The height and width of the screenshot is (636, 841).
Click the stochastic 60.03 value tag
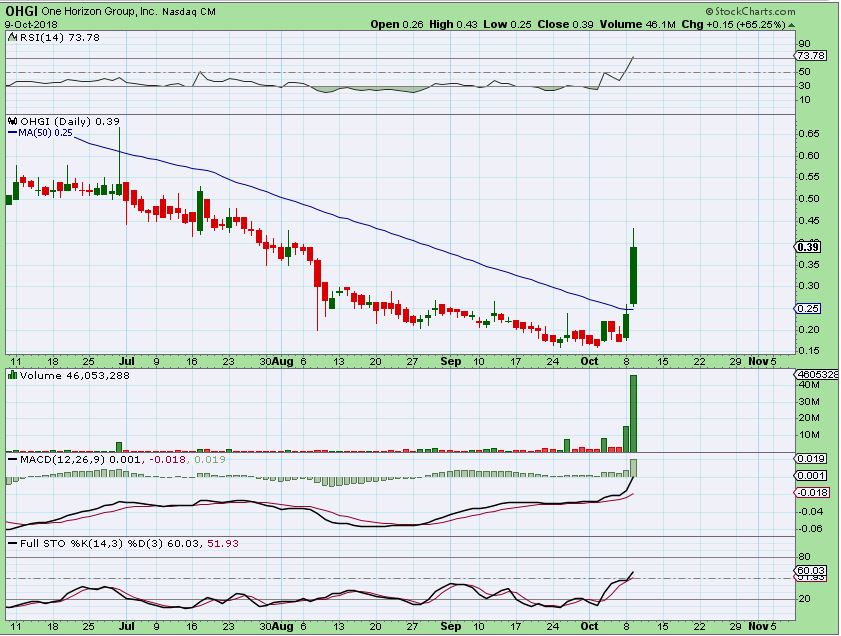click(810, 571)
